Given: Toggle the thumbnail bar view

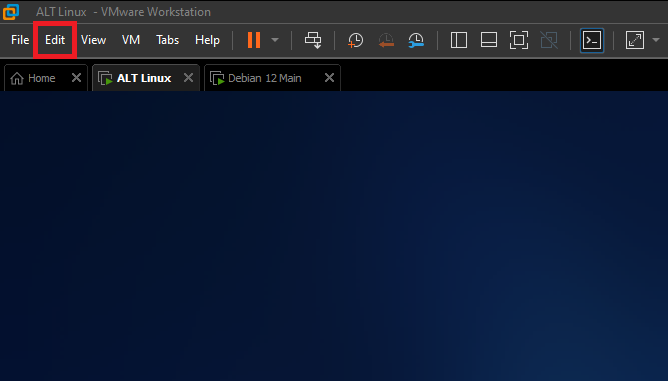Looking at the screenshot, I should pos(489,40).
